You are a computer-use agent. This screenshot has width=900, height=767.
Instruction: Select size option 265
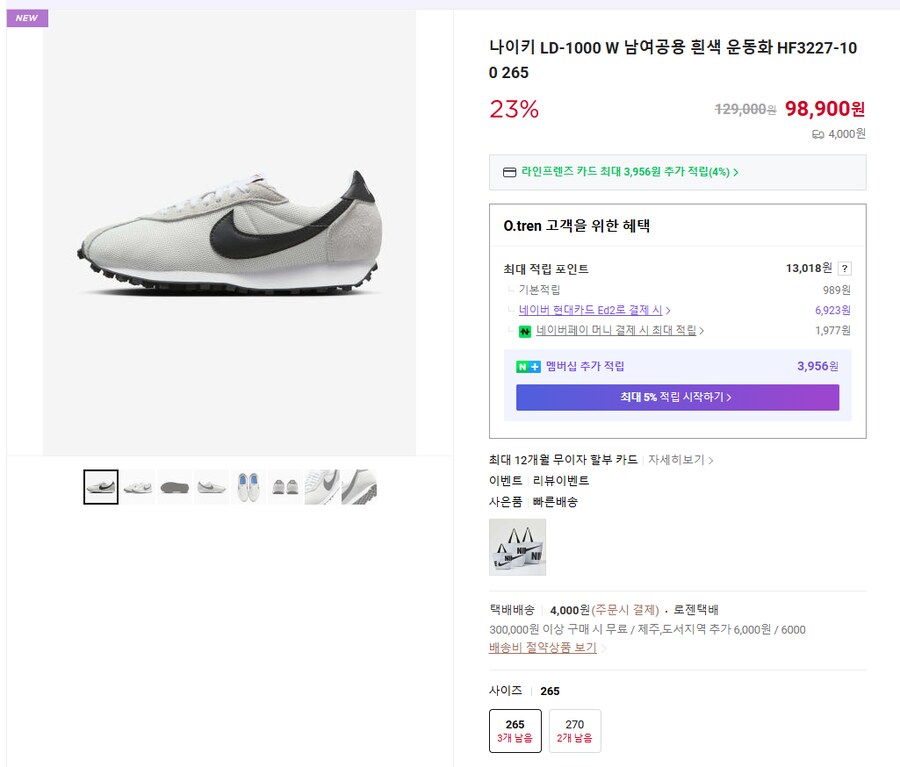pos(514,730)
